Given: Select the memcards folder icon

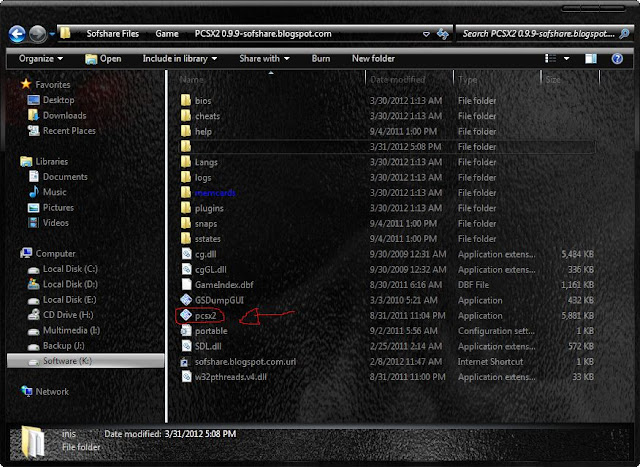Looking at the screenshot, I should [186, 193].
